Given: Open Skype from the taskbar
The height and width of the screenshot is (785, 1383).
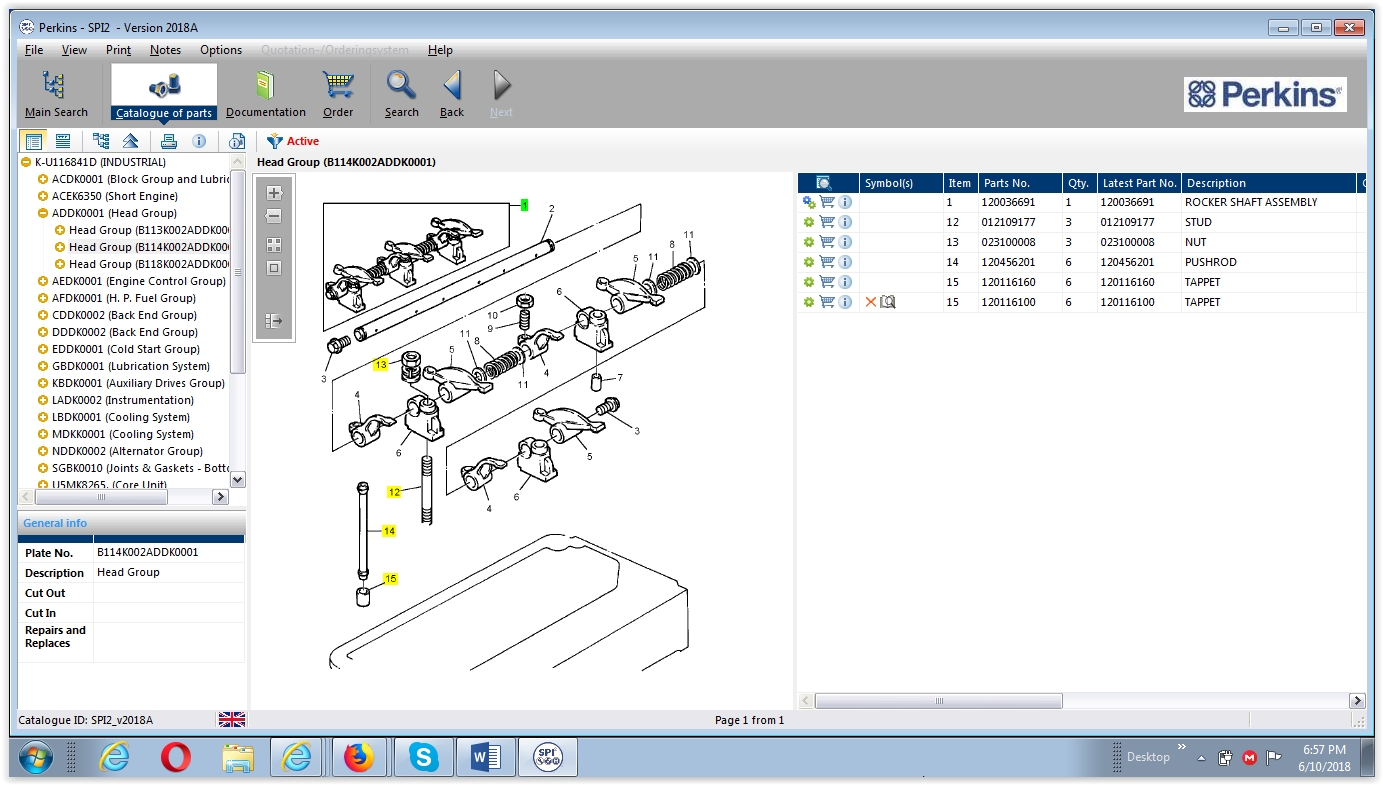Looking at the screenshot, I should click(423, 759).
